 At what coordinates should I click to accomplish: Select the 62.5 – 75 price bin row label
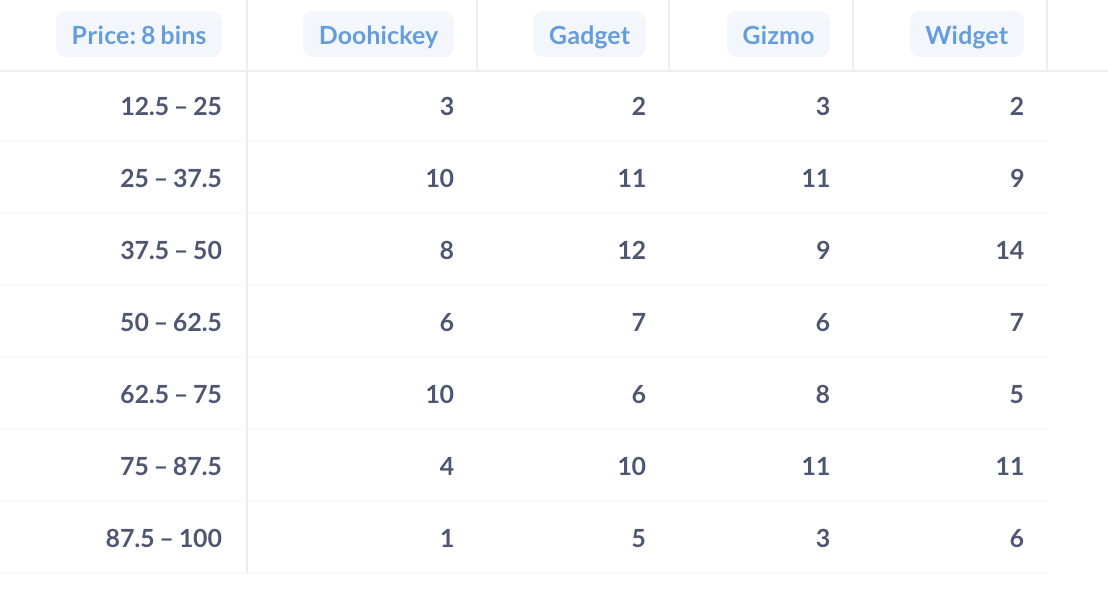pyautogui.click(x=170, y=393)
